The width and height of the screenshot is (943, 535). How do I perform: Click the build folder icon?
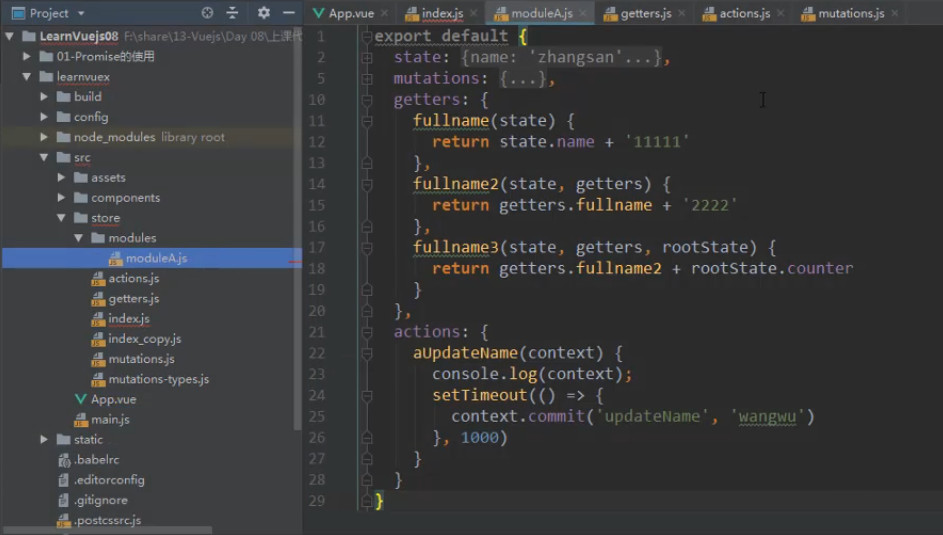tap(64, 97)
